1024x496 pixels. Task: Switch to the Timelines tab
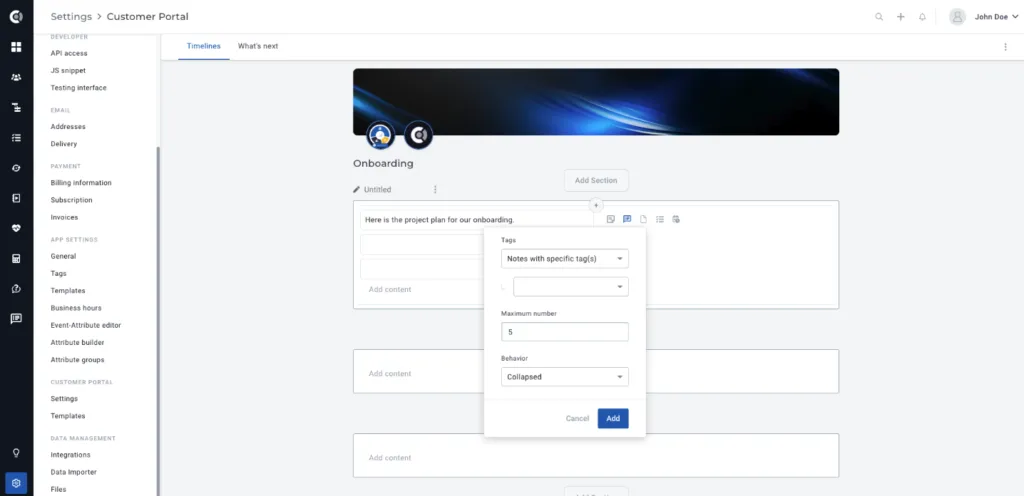click(204, 46)
